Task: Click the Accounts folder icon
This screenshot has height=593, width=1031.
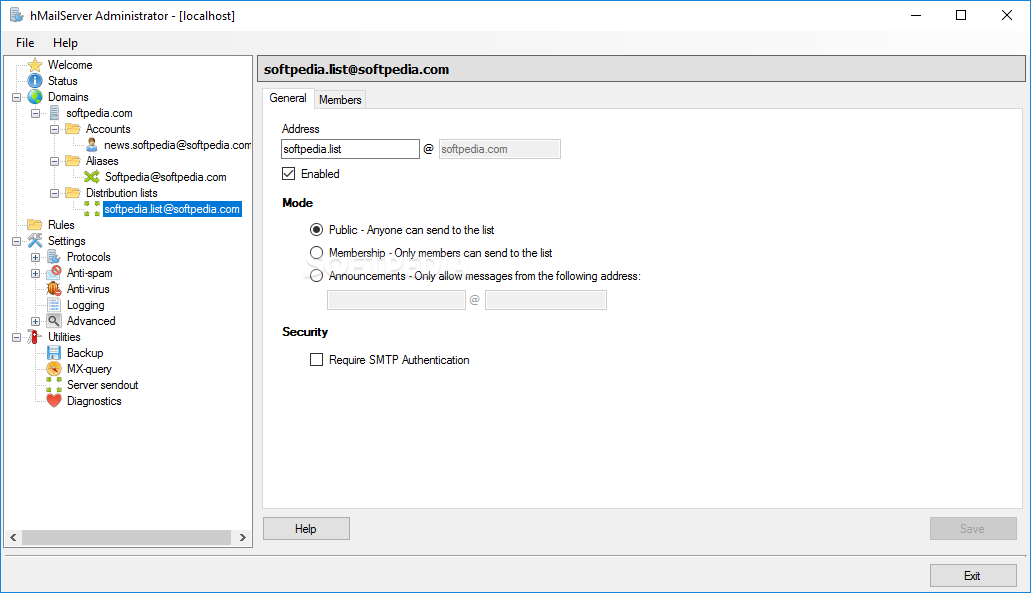Action: 73,129
